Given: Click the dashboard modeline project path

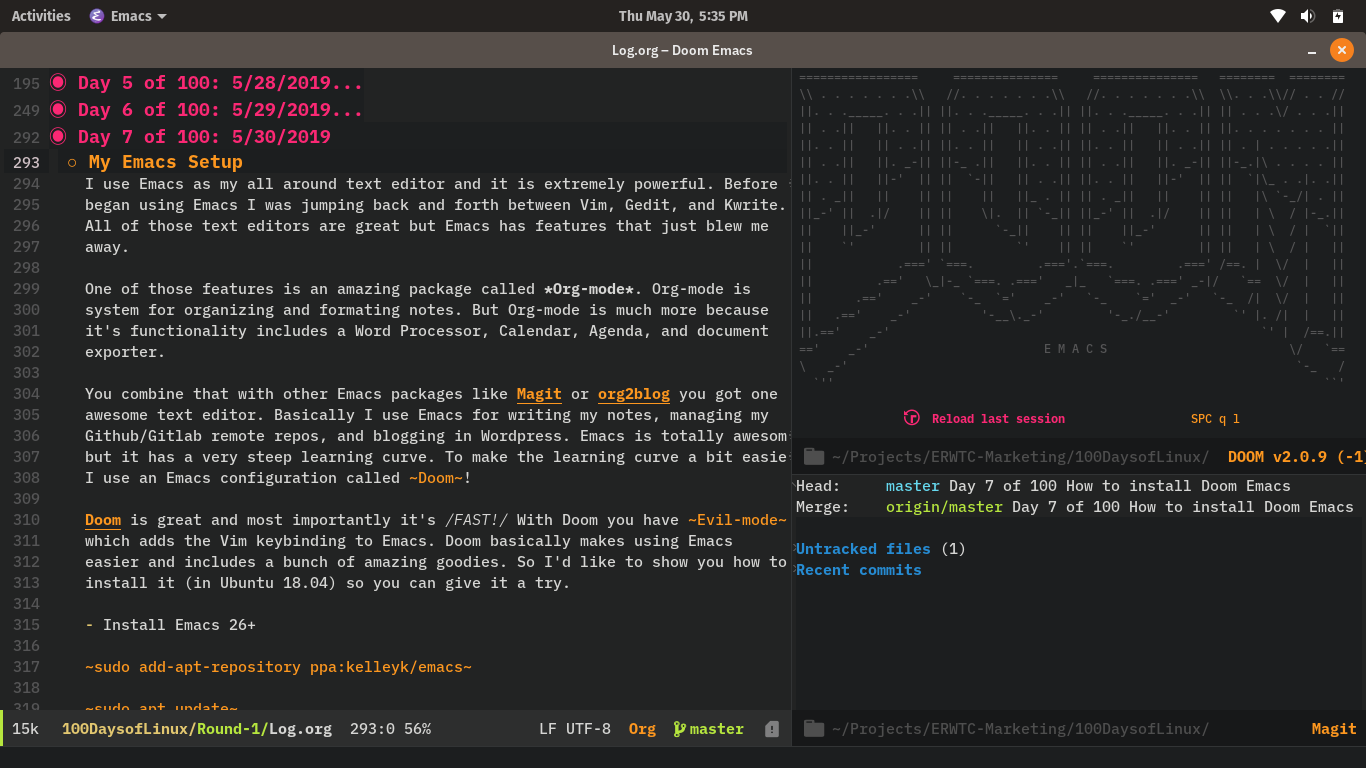Looking at the screenshot, I should 1020,457.
